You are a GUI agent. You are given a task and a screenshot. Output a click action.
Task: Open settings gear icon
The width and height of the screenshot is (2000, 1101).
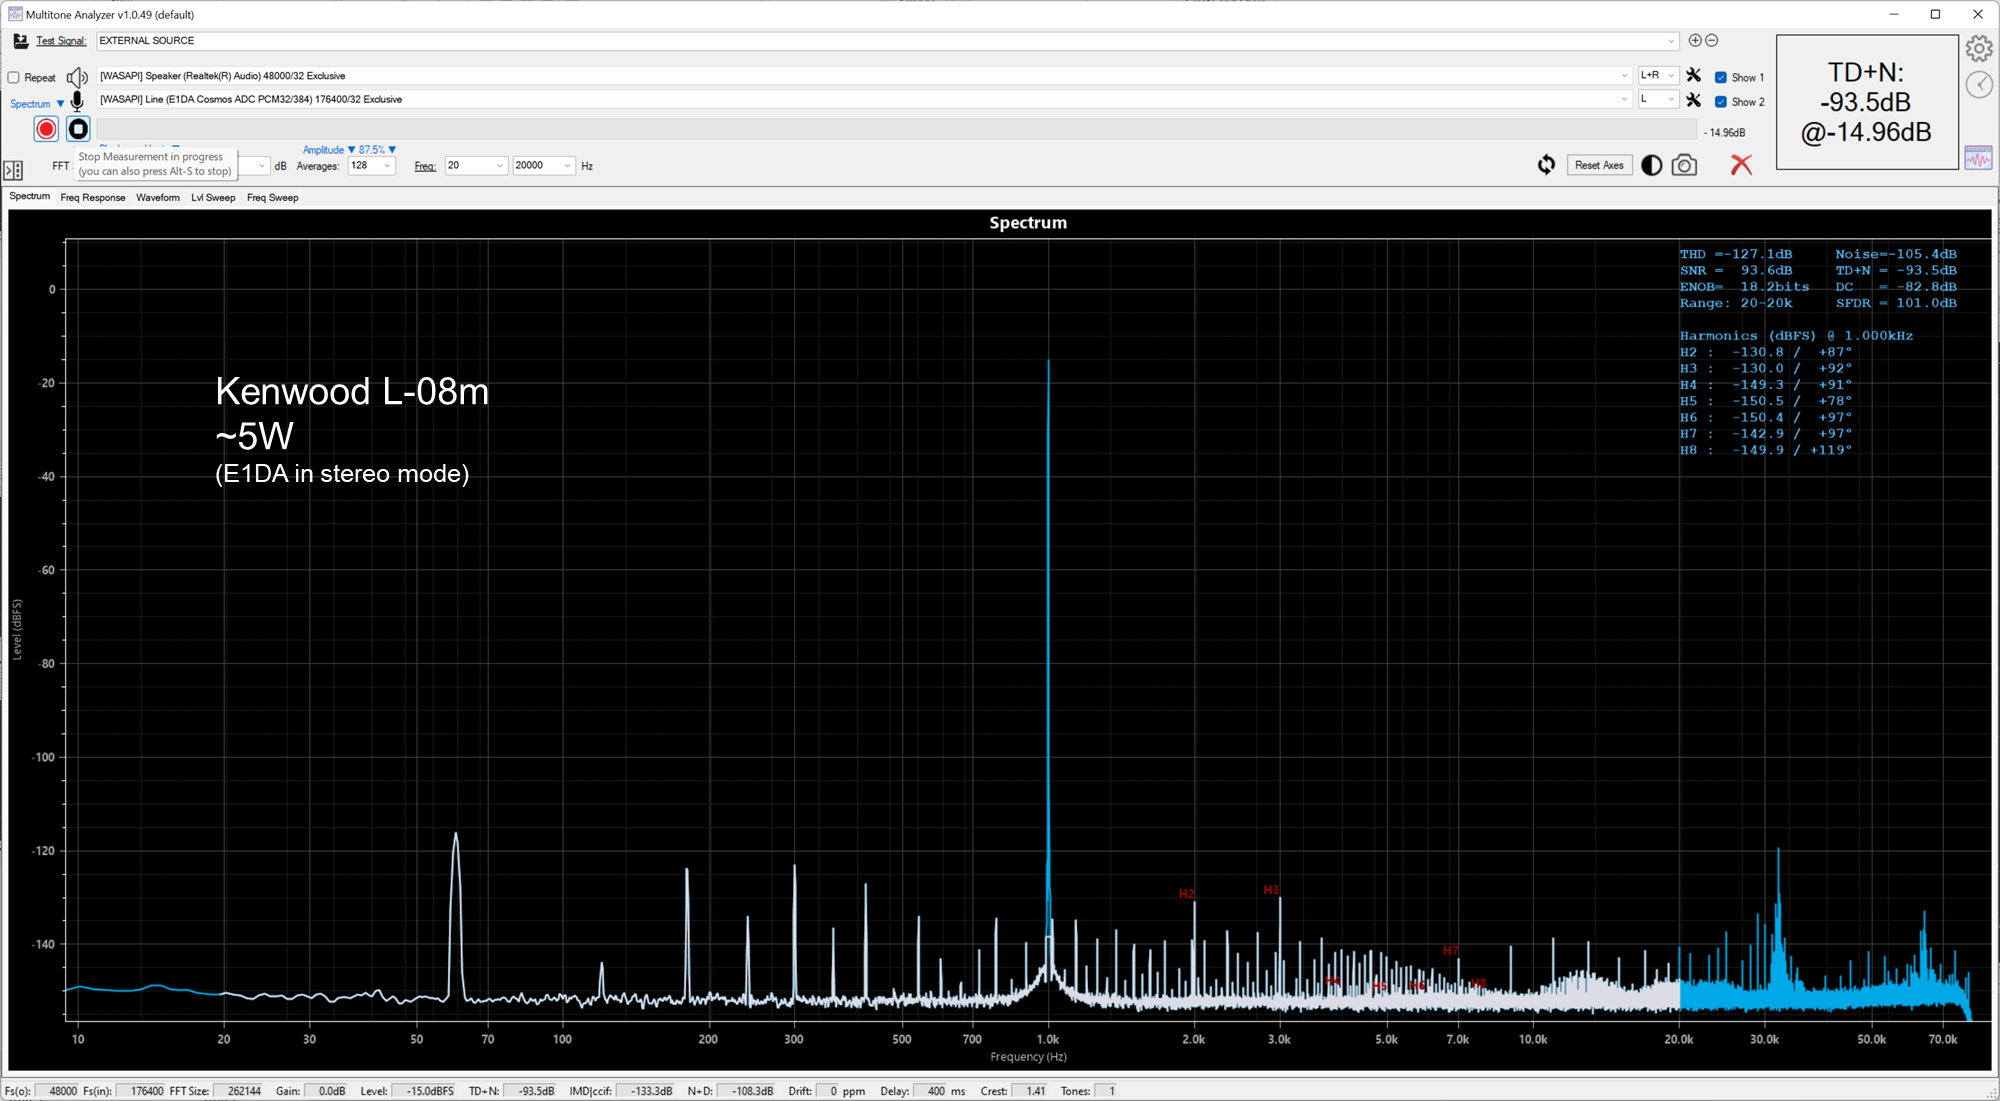click(x=1979, y=48)
